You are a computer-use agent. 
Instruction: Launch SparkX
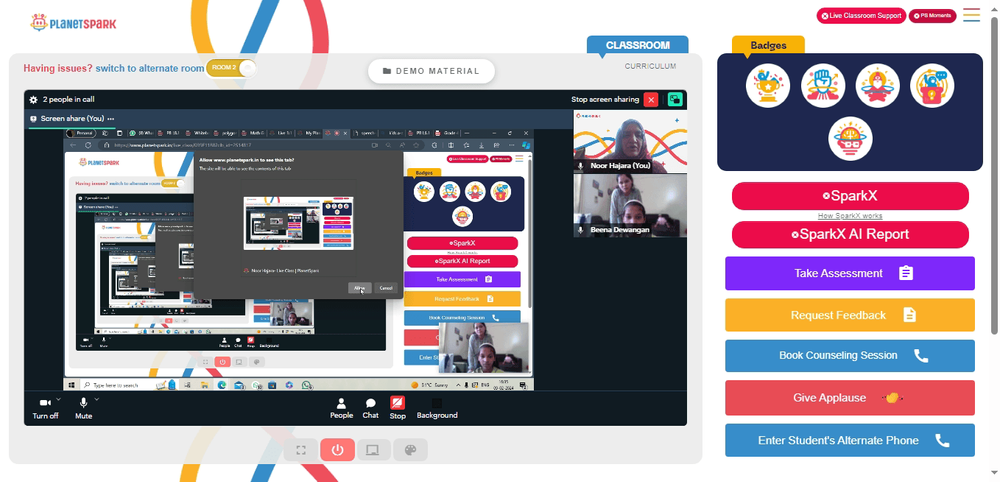[850, 196]
